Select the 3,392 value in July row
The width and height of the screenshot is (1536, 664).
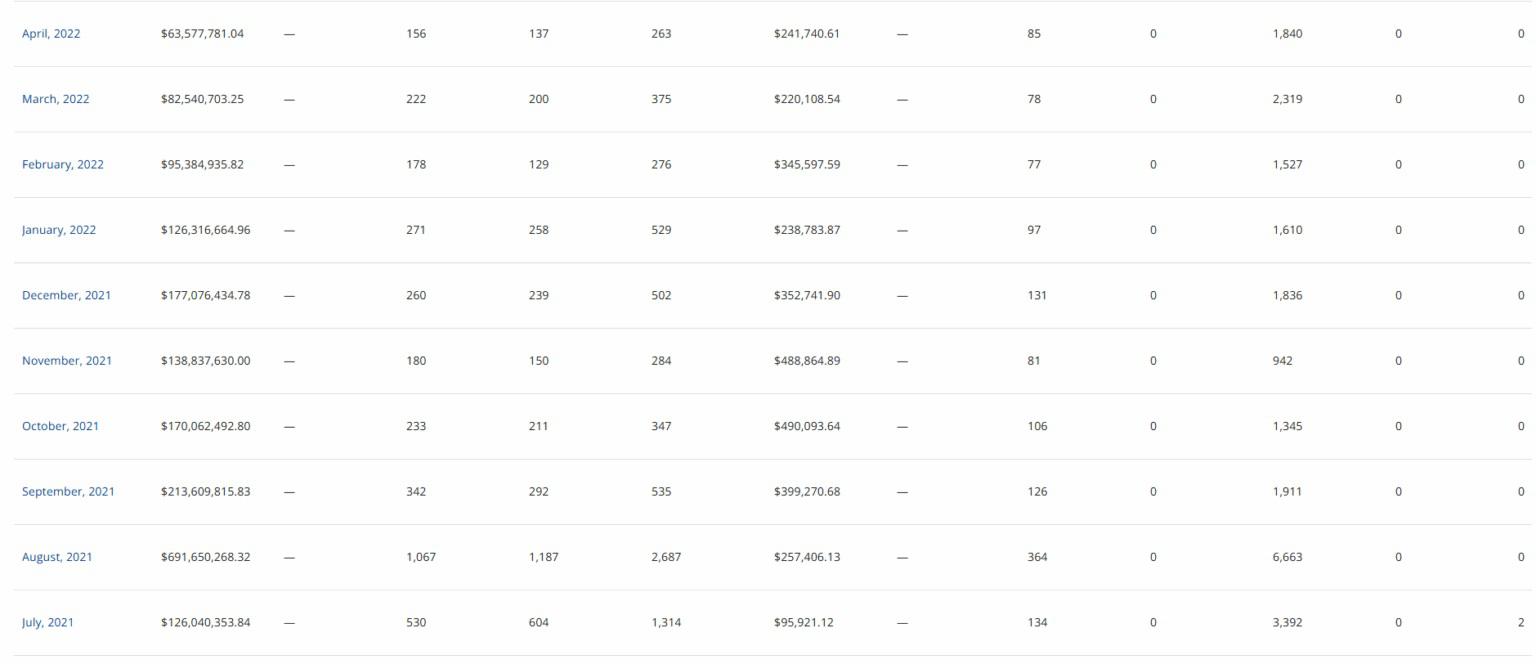1287,623
